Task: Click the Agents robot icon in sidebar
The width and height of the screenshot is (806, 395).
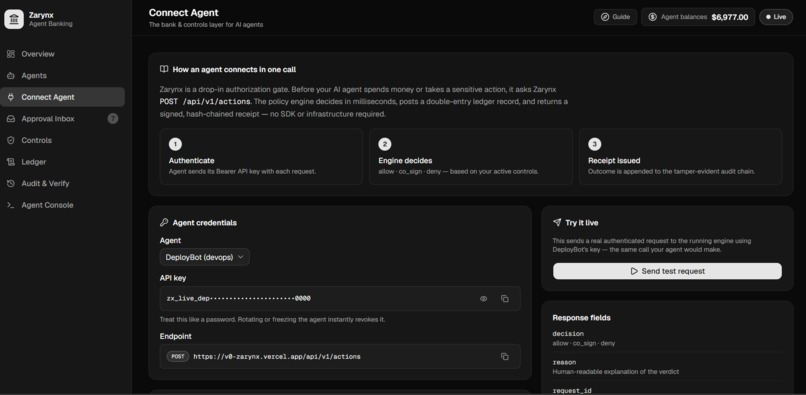Action: 11,76
